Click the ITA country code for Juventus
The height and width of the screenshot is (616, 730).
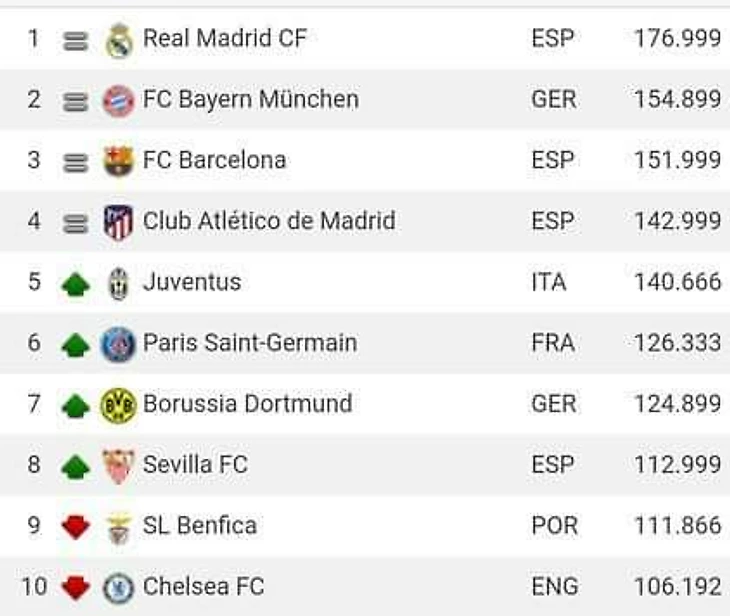549,282
